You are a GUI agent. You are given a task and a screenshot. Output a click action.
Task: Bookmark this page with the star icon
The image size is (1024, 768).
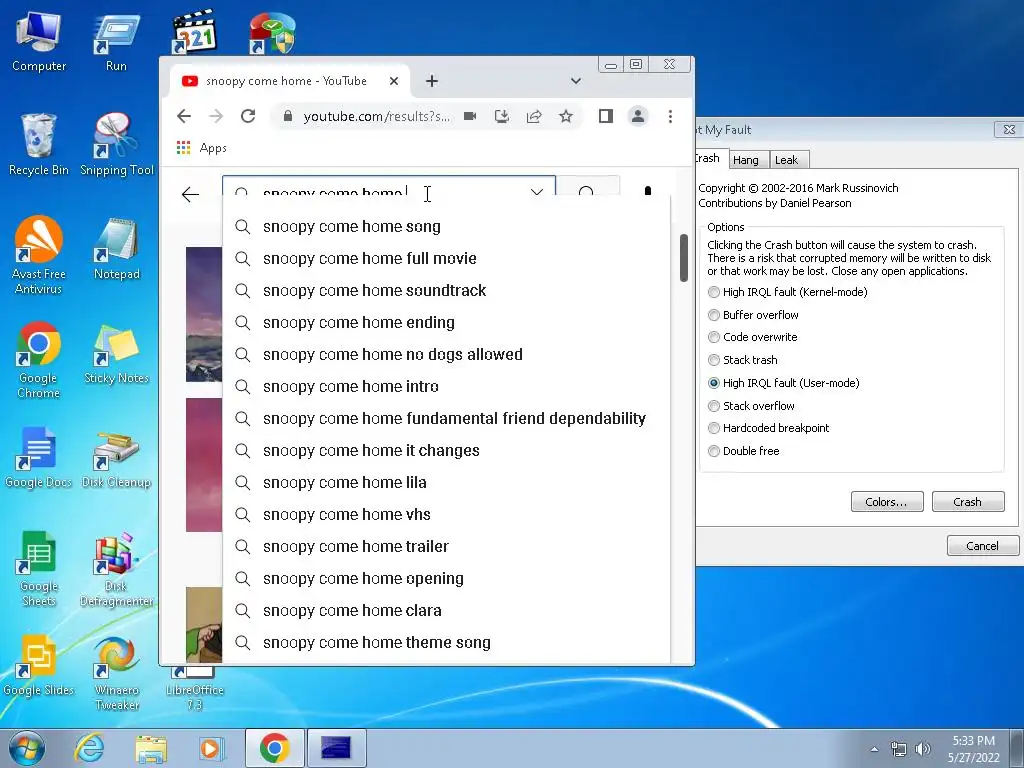click(566, 116)
